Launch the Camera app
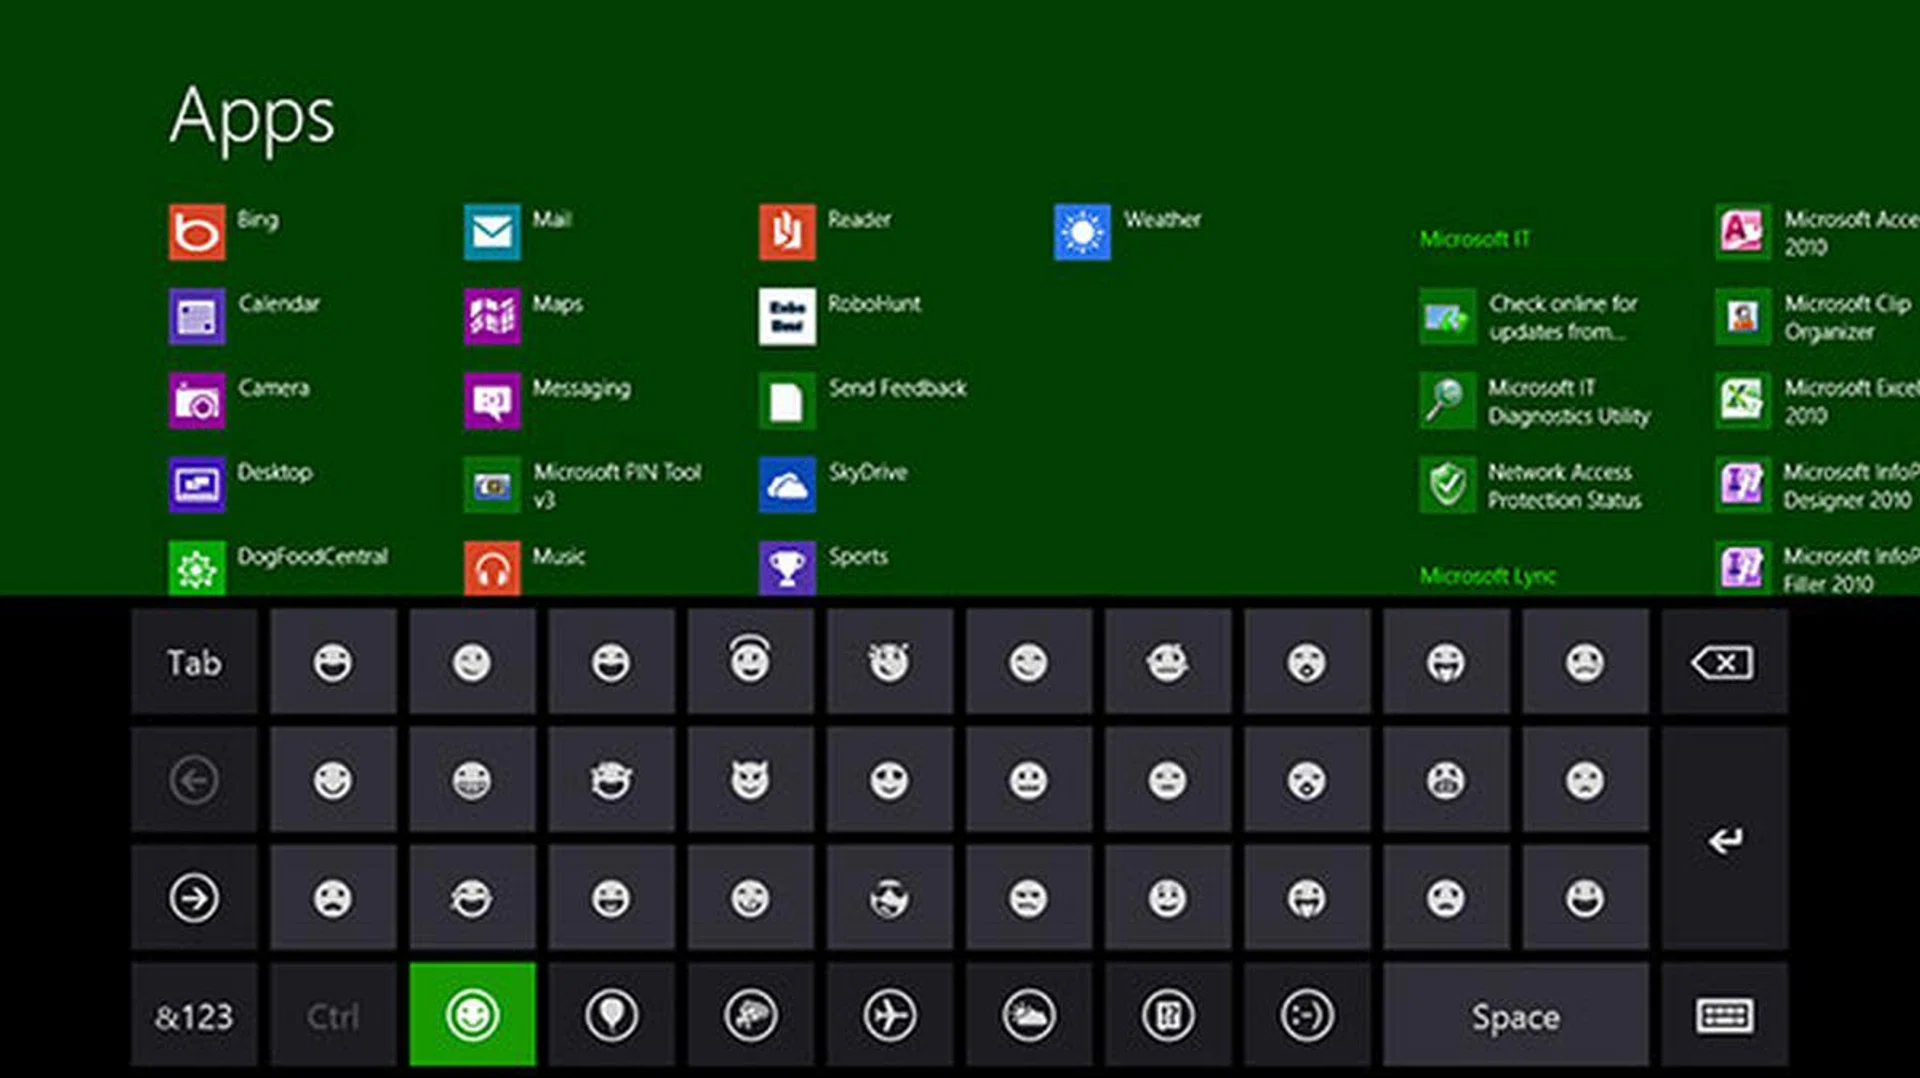Viewport: 1920px width, 1078px height. (x=197, y=401)
